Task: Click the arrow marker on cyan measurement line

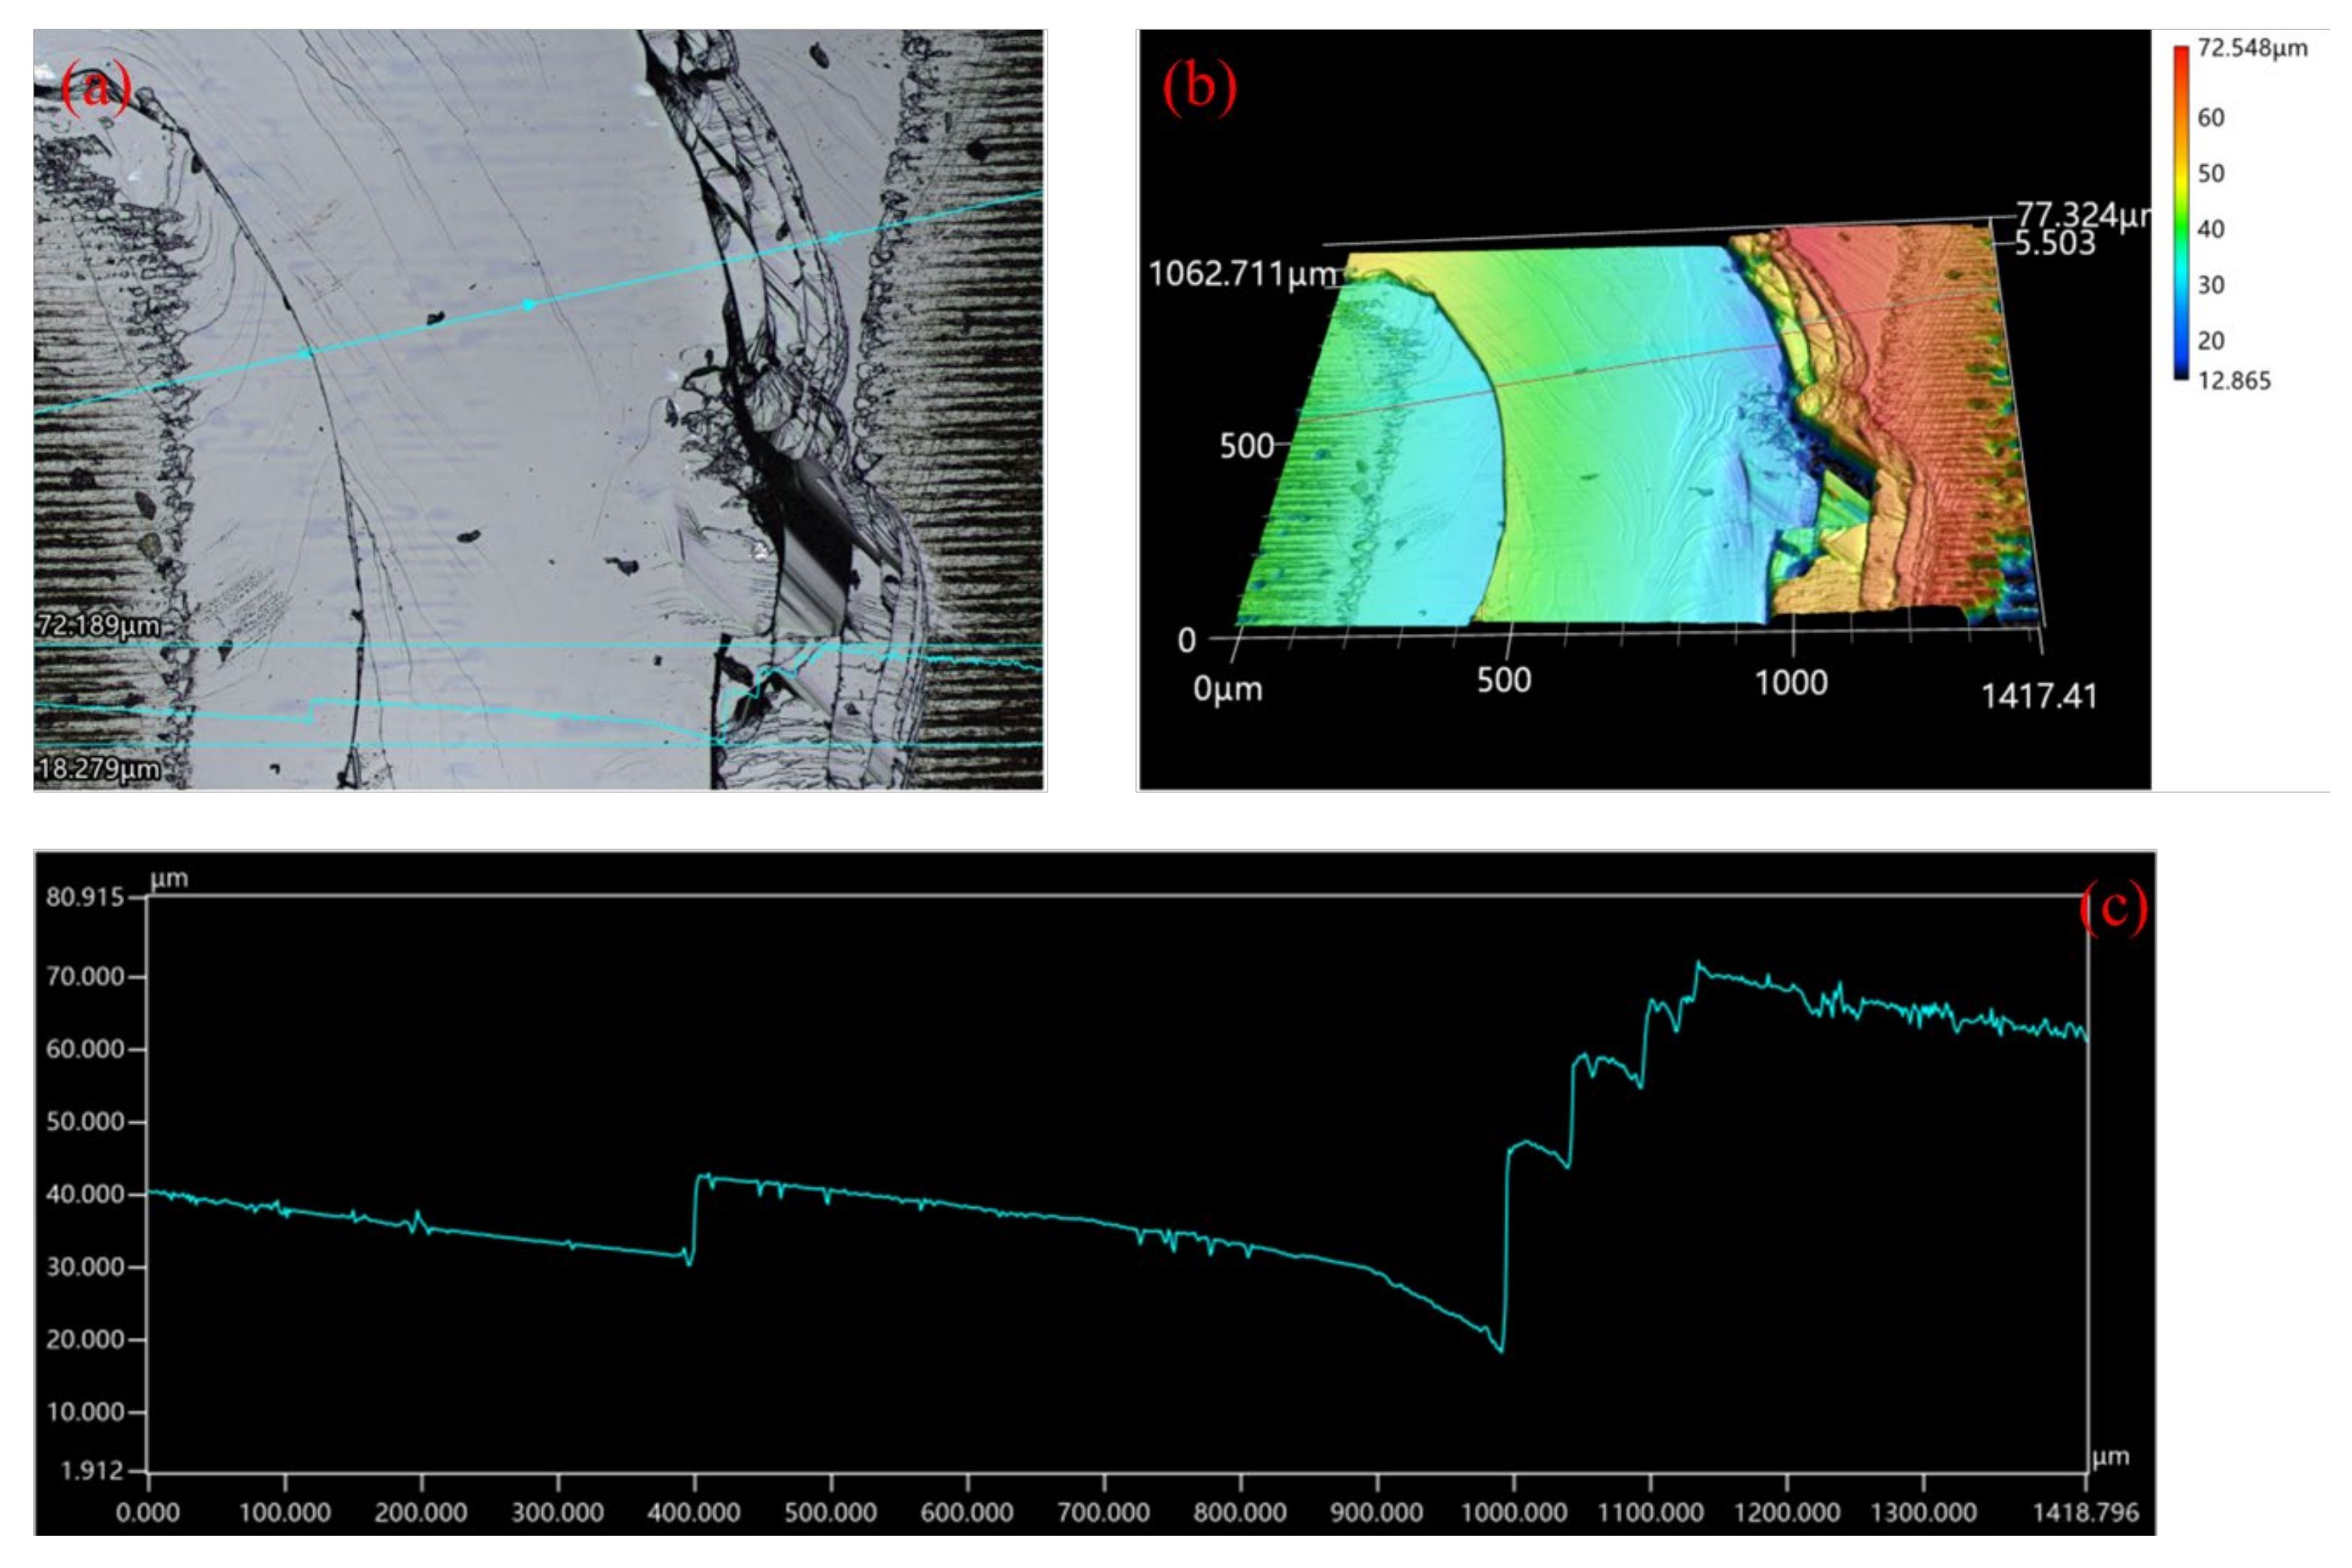Action: [529, 304]
